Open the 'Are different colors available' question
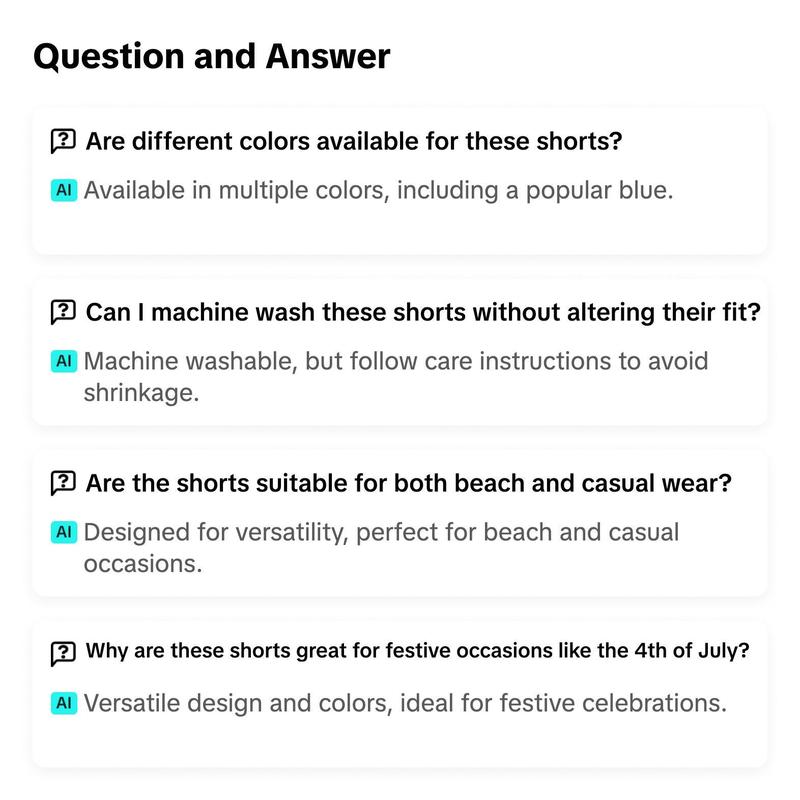Viewport: 800px width, 800px height. (354, 141)
